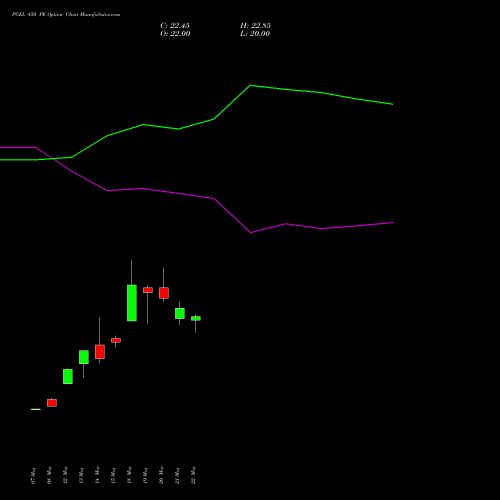
Task: Click the '20 May' date label
Action: click(161, 475)
